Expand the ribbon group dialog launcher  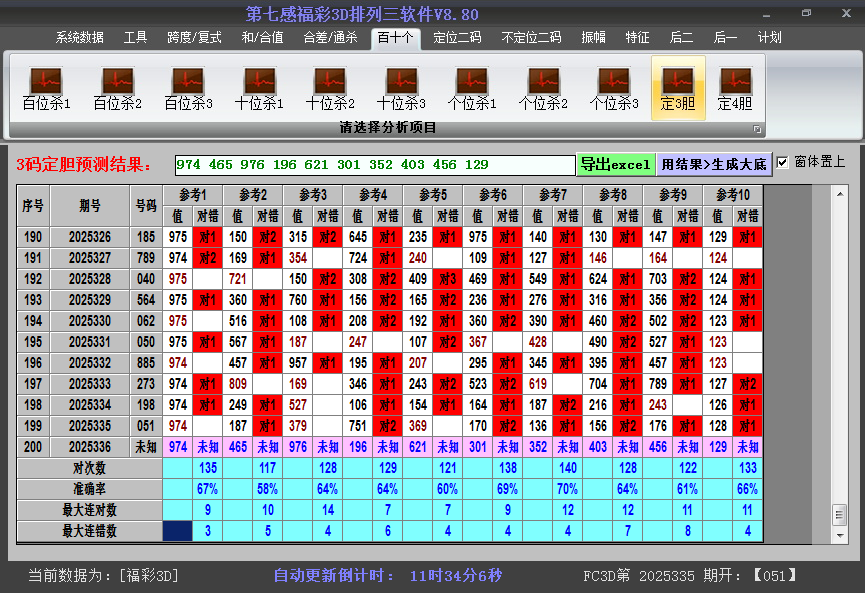[x=757, y=129]
